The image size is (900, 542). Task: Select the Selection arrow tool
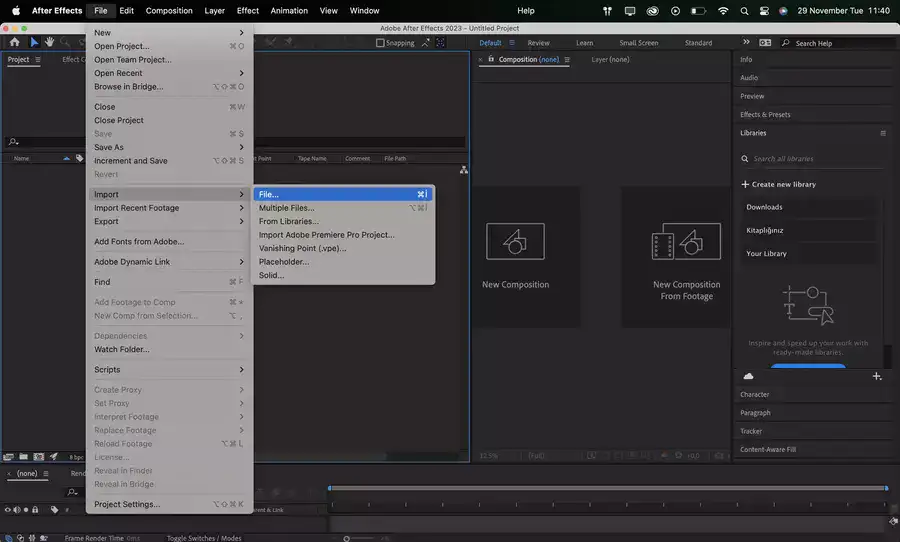[34, 42]
